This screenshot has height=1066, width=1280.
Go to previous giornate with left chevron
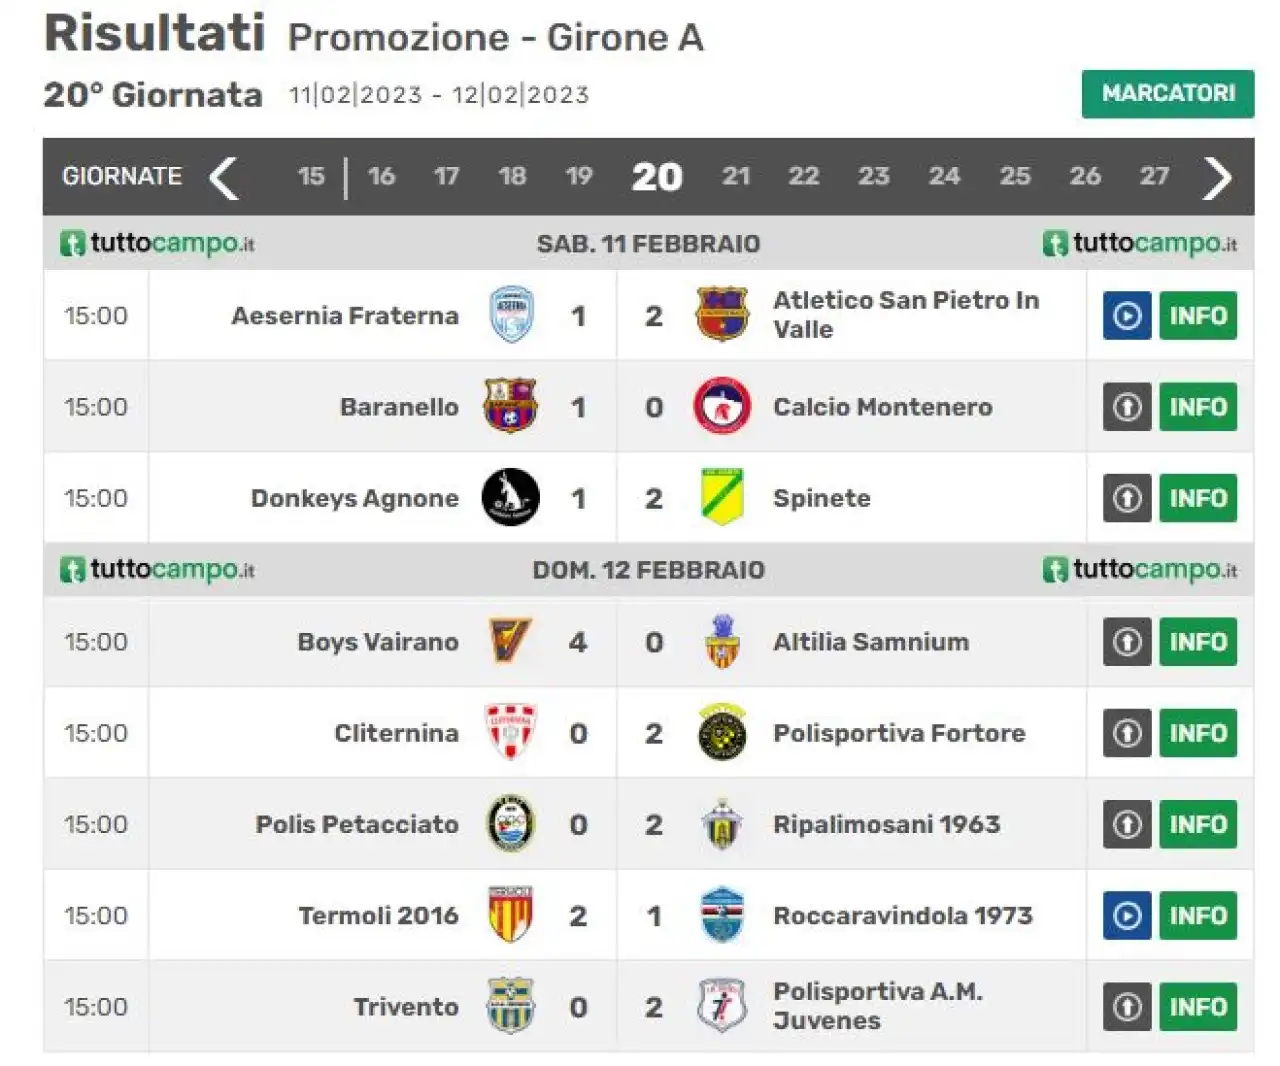[224, 178]
